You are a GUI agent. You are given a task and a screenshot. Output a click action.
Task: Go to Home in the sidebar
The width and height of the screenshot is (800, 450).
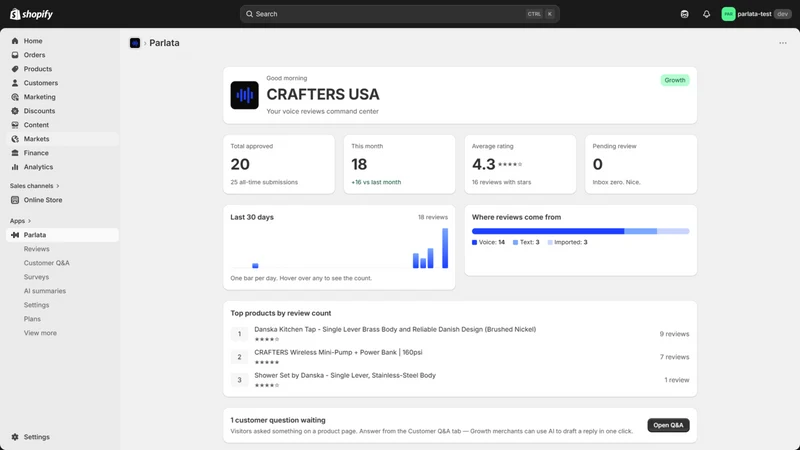33,41
